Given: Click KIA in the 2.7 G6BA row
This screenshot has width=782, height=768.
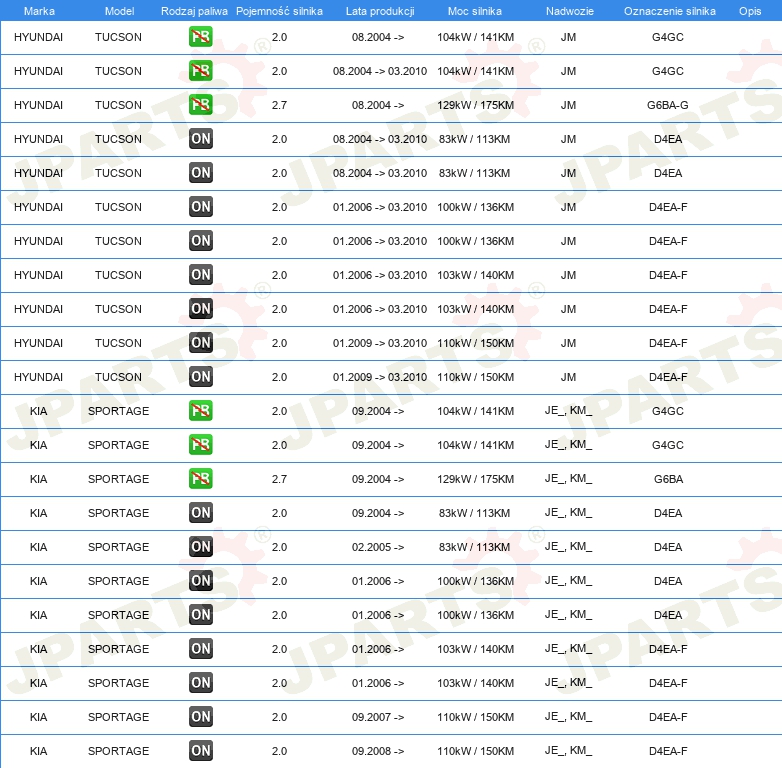Looking at the screenshot, I should point(38,479).
